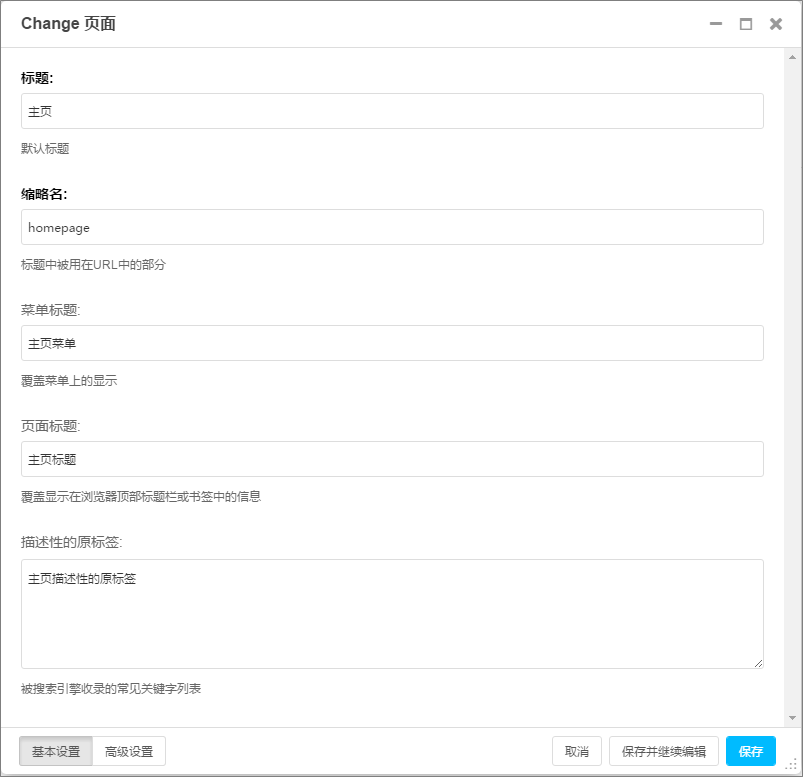The image size is (803, 777).
Task: Click the scrollbar down arrow
Action: tap(792, 718)
